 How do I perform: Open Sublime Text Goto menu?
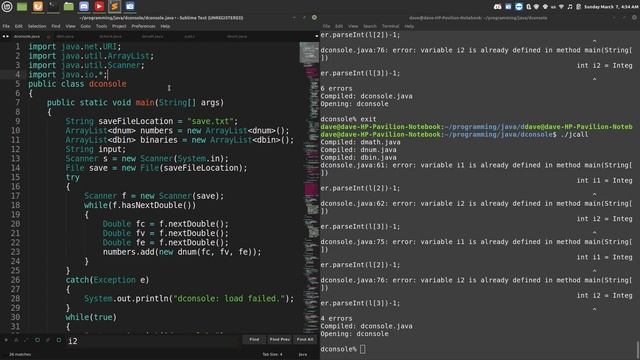click(85, 26)
